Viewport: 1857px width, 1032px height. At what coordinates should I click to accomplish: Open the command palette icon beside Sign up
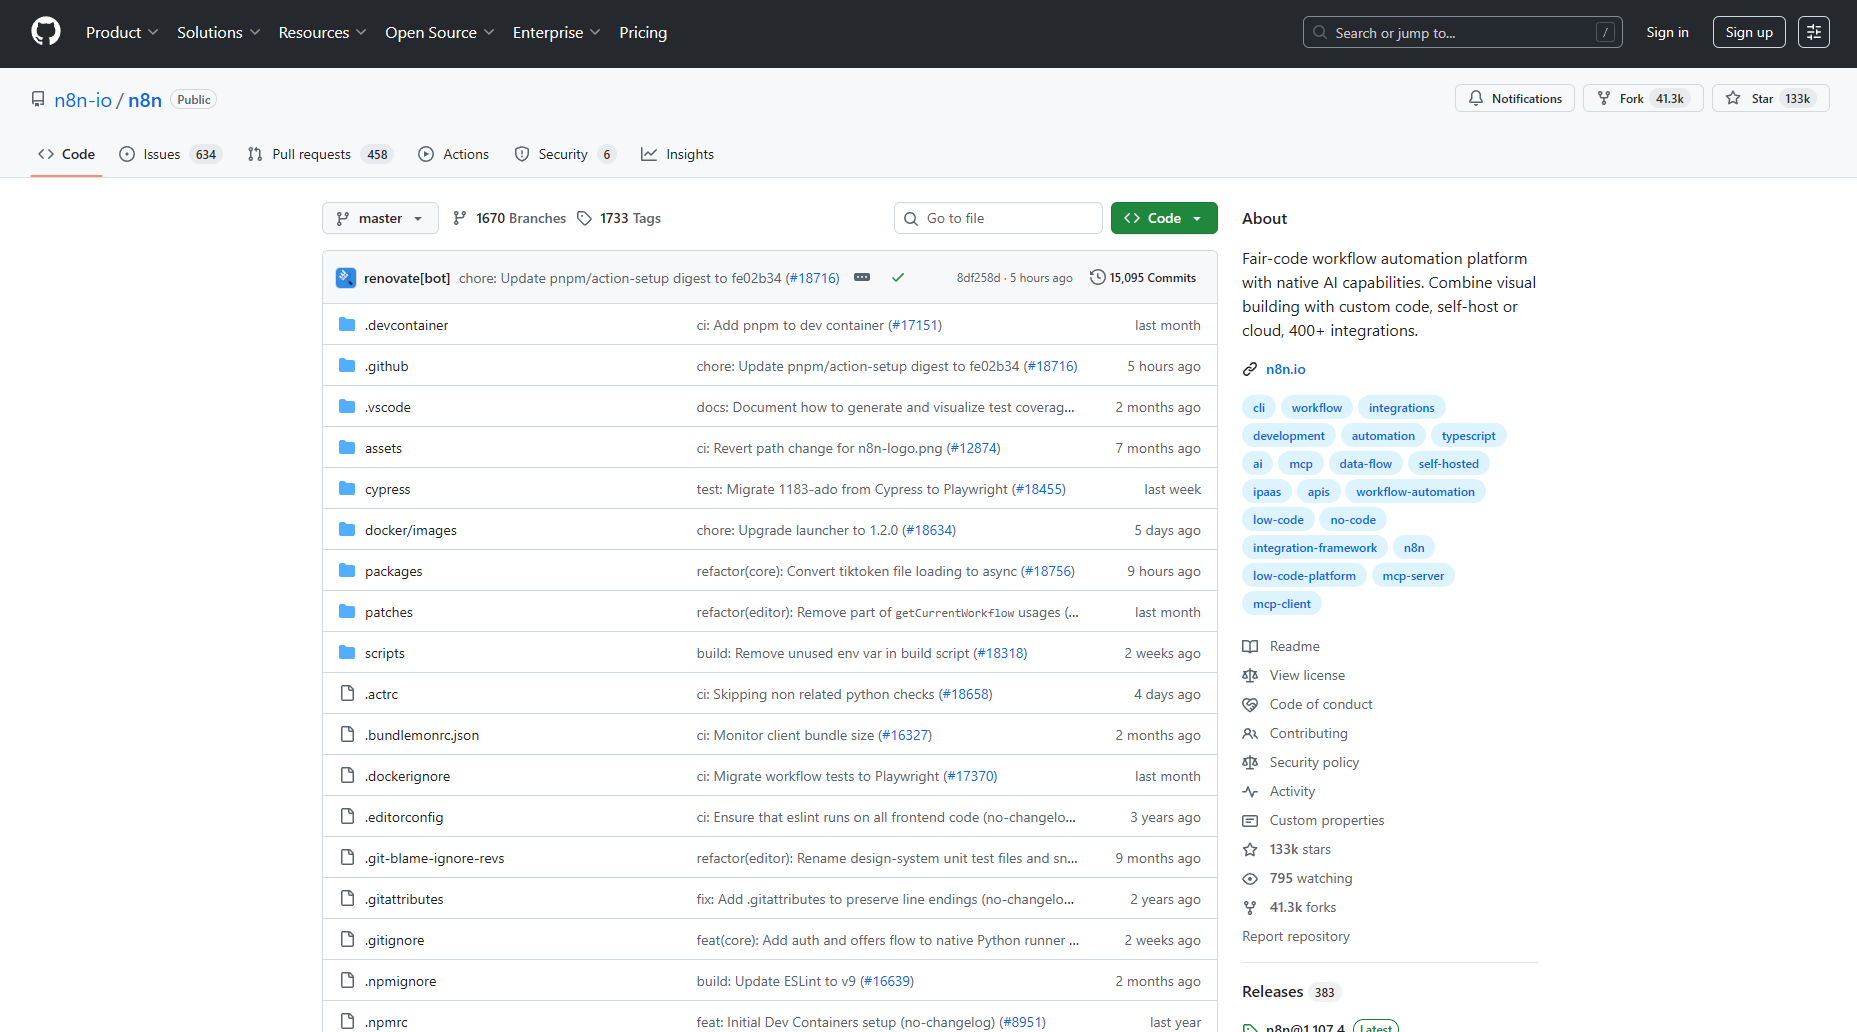[x=1813, y=31]
